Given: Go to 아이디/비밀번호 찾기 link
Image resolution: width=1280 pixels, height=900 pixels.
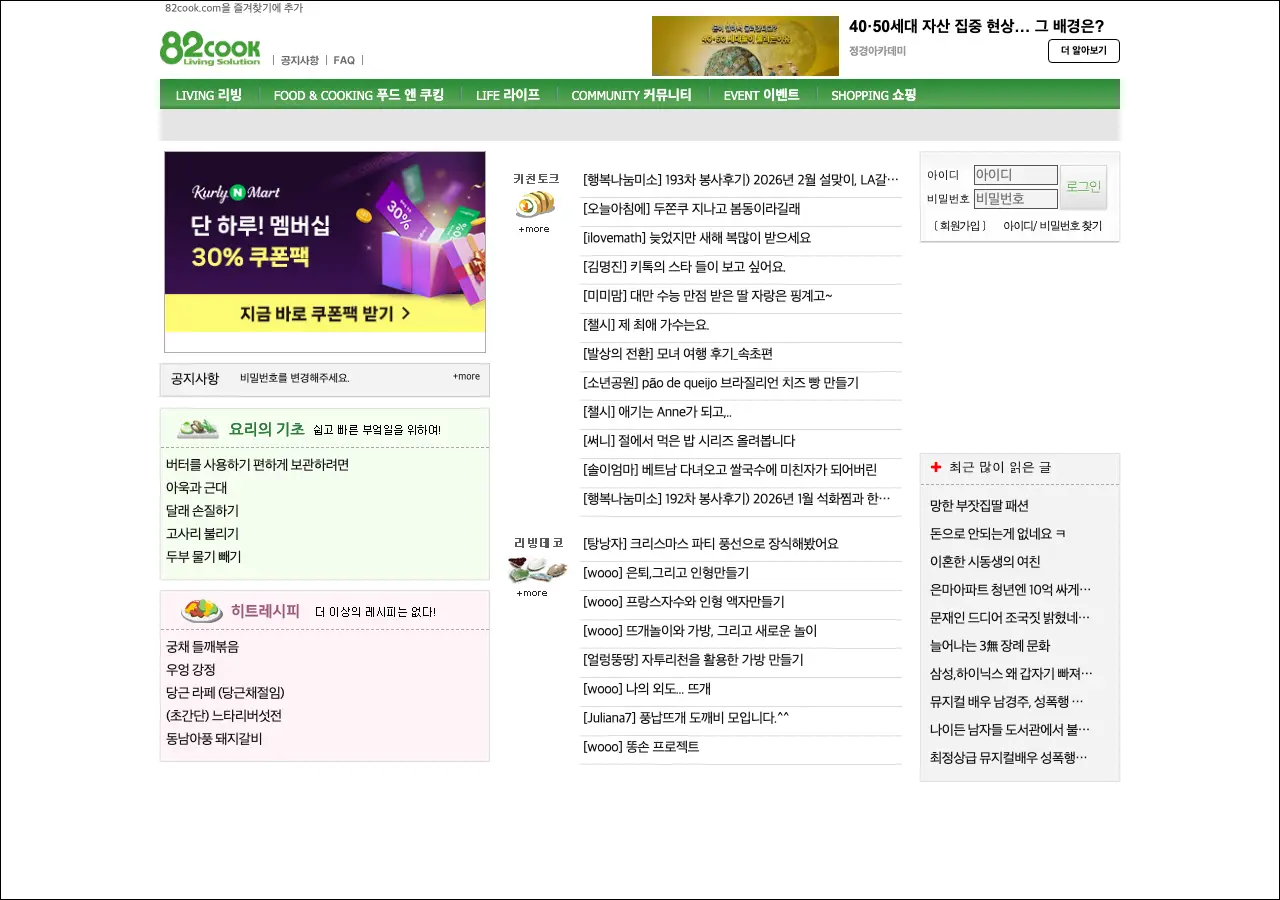Looking at the screenshot, I should [1052, 226].
